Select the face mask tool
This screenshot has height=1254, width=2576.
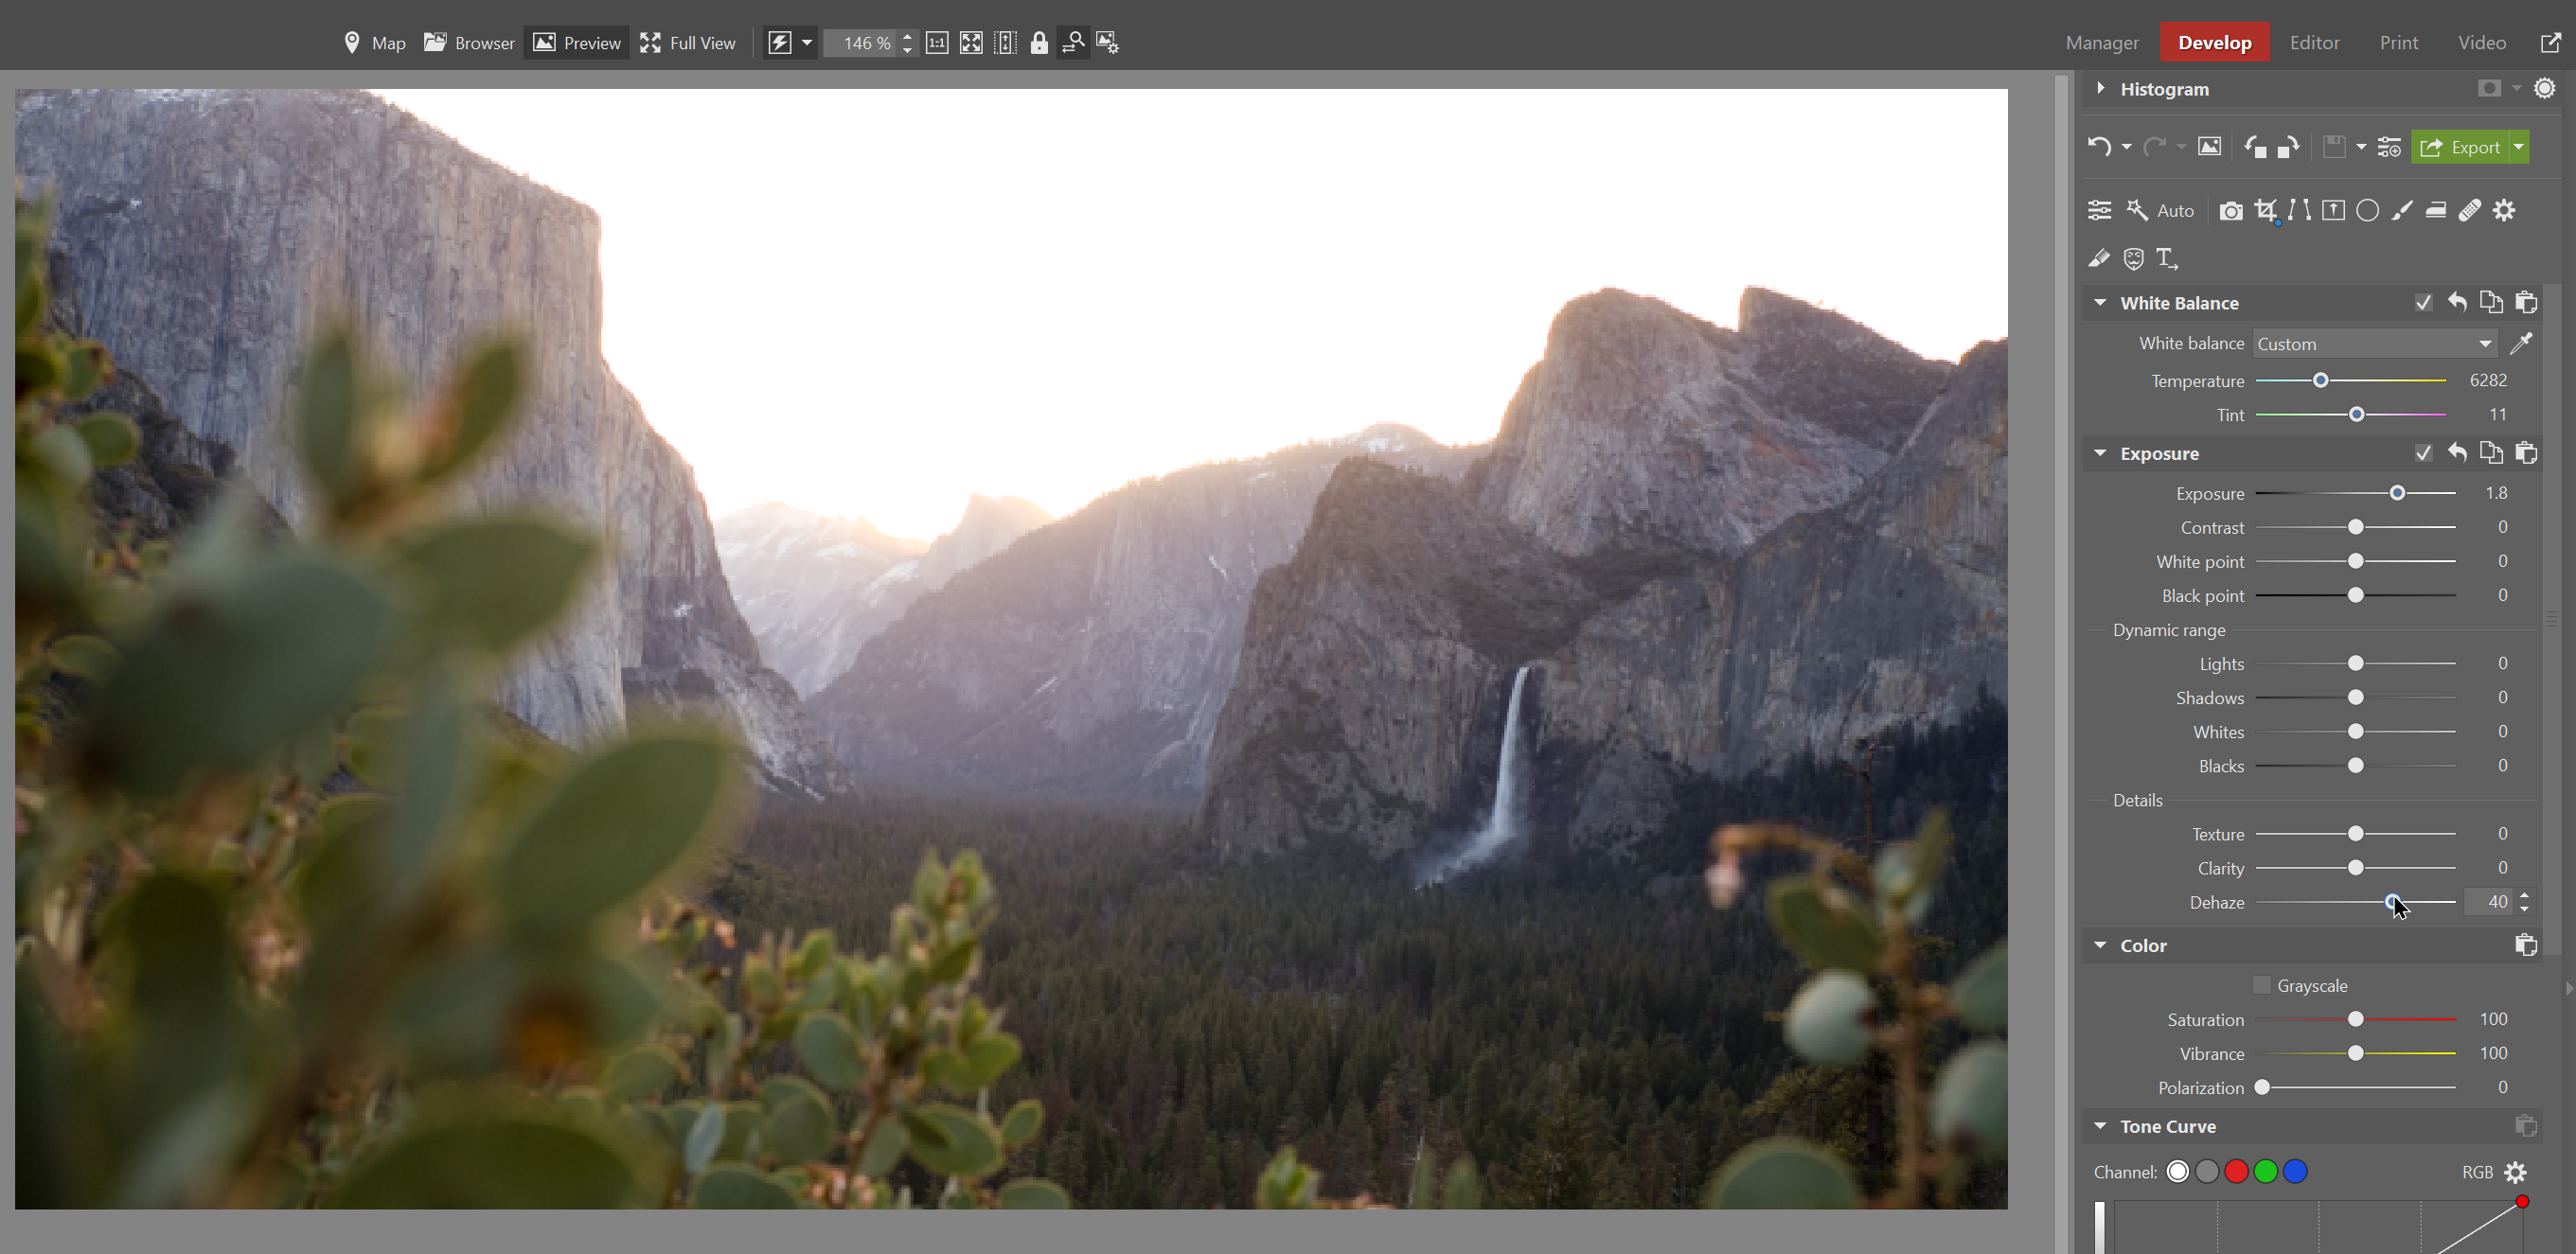[x=2133, y=258]
